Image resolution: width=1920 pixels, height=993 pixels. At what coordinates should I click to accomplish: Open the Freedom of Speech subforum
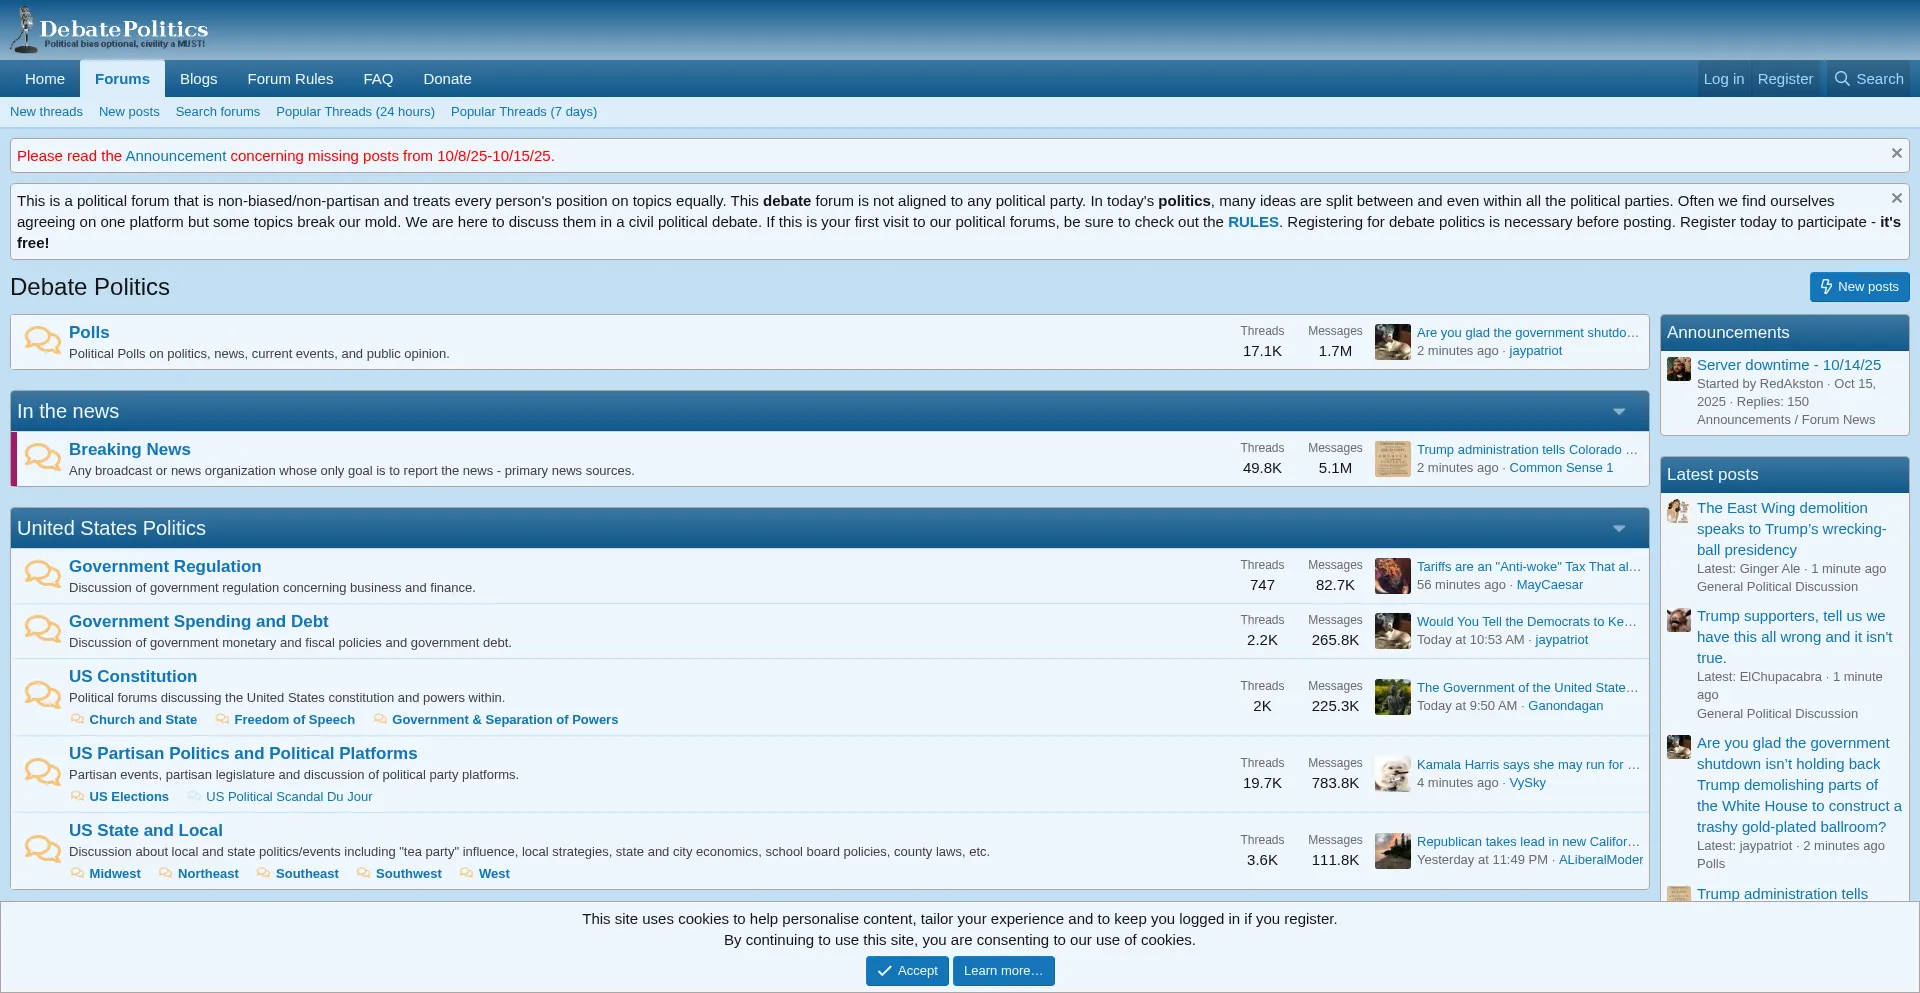pyautogui.click(x=294, y=720)
